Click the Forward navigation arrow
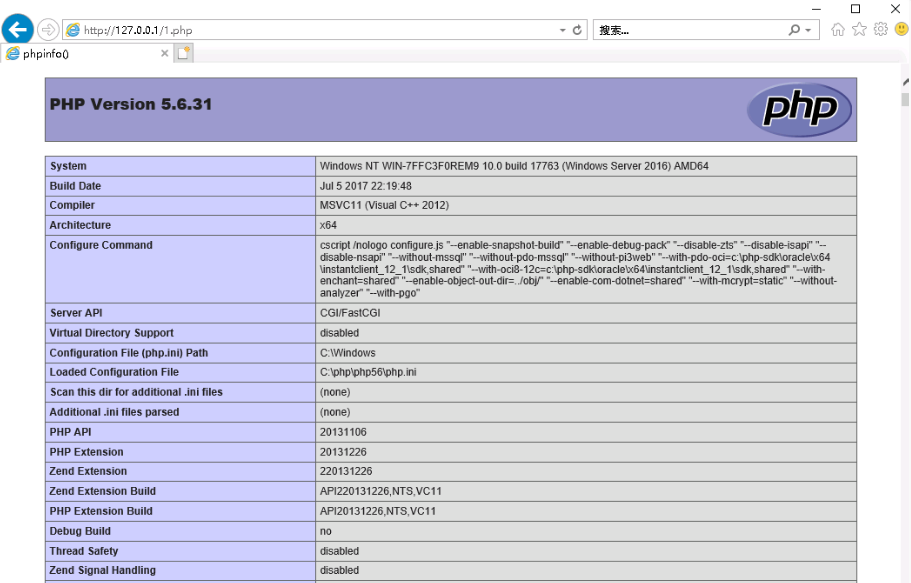 point(47,29)
